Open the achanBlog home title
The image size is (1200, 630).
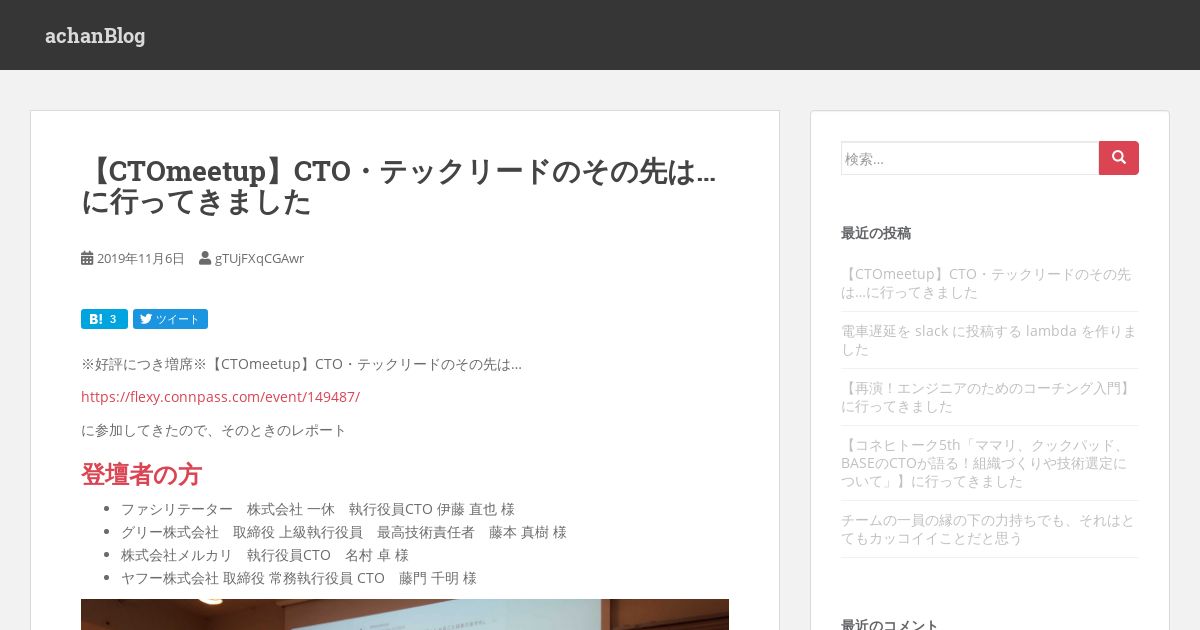95,36
